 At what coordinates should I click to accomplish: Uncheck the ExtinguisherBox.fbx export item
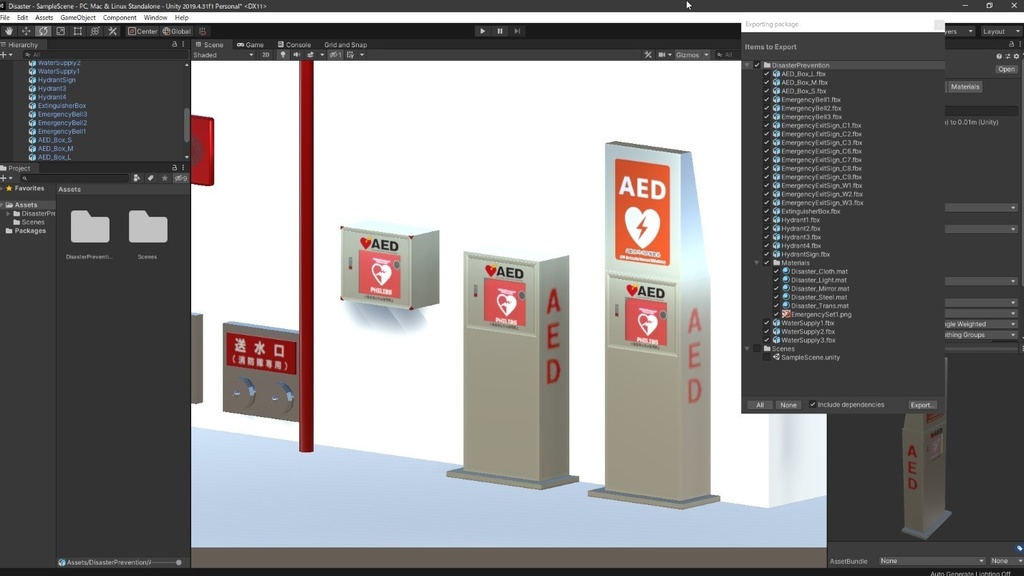point(767,212)
